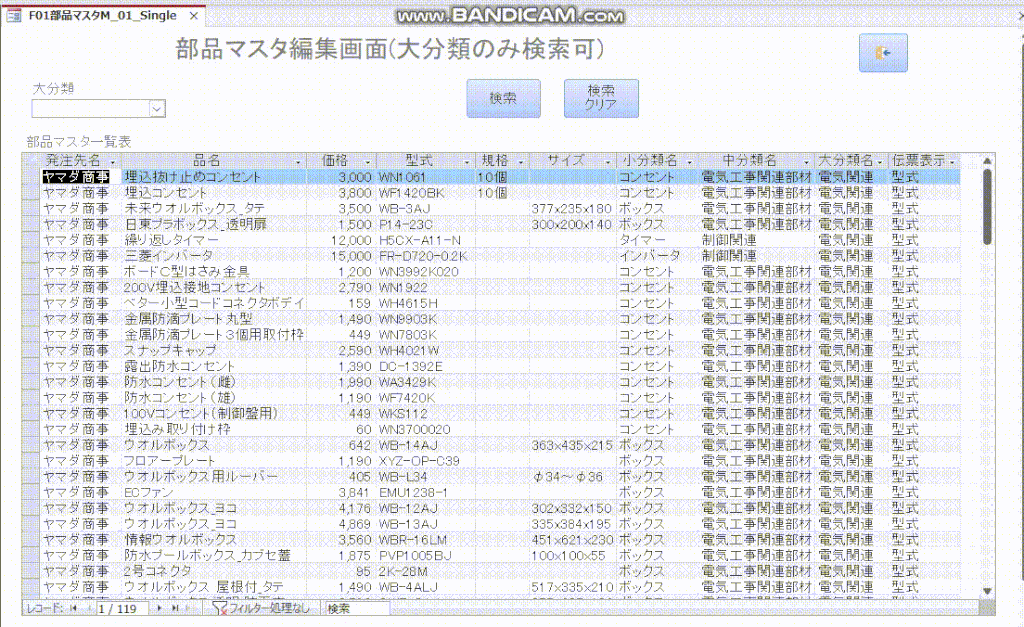1024x627 pixels.
Task: Click the record number field showing 1 / 119
Action: (x=117, y=608)
